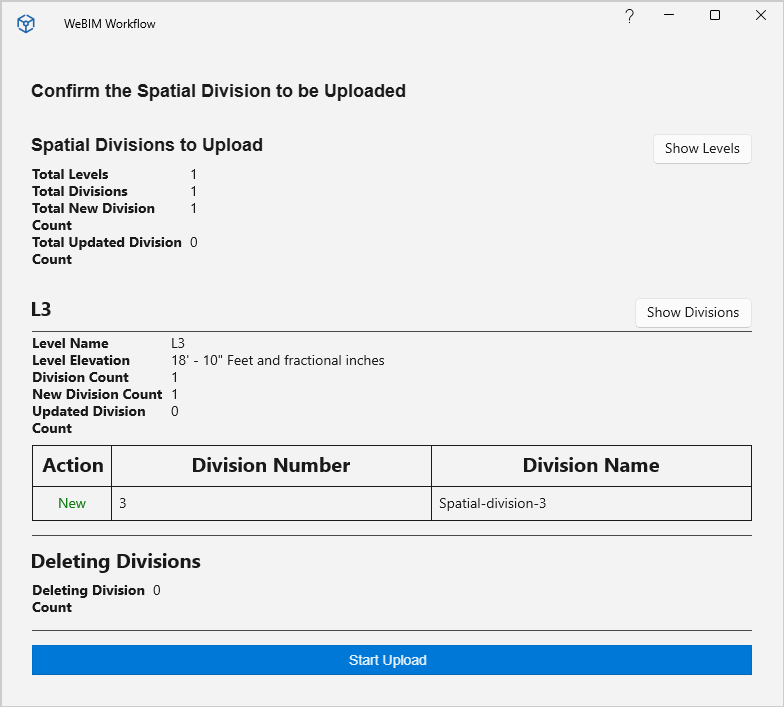Screen dimensions: 784x707
Task: Click the WeBIM cube logo icon
Action: (x=26, y=24)
